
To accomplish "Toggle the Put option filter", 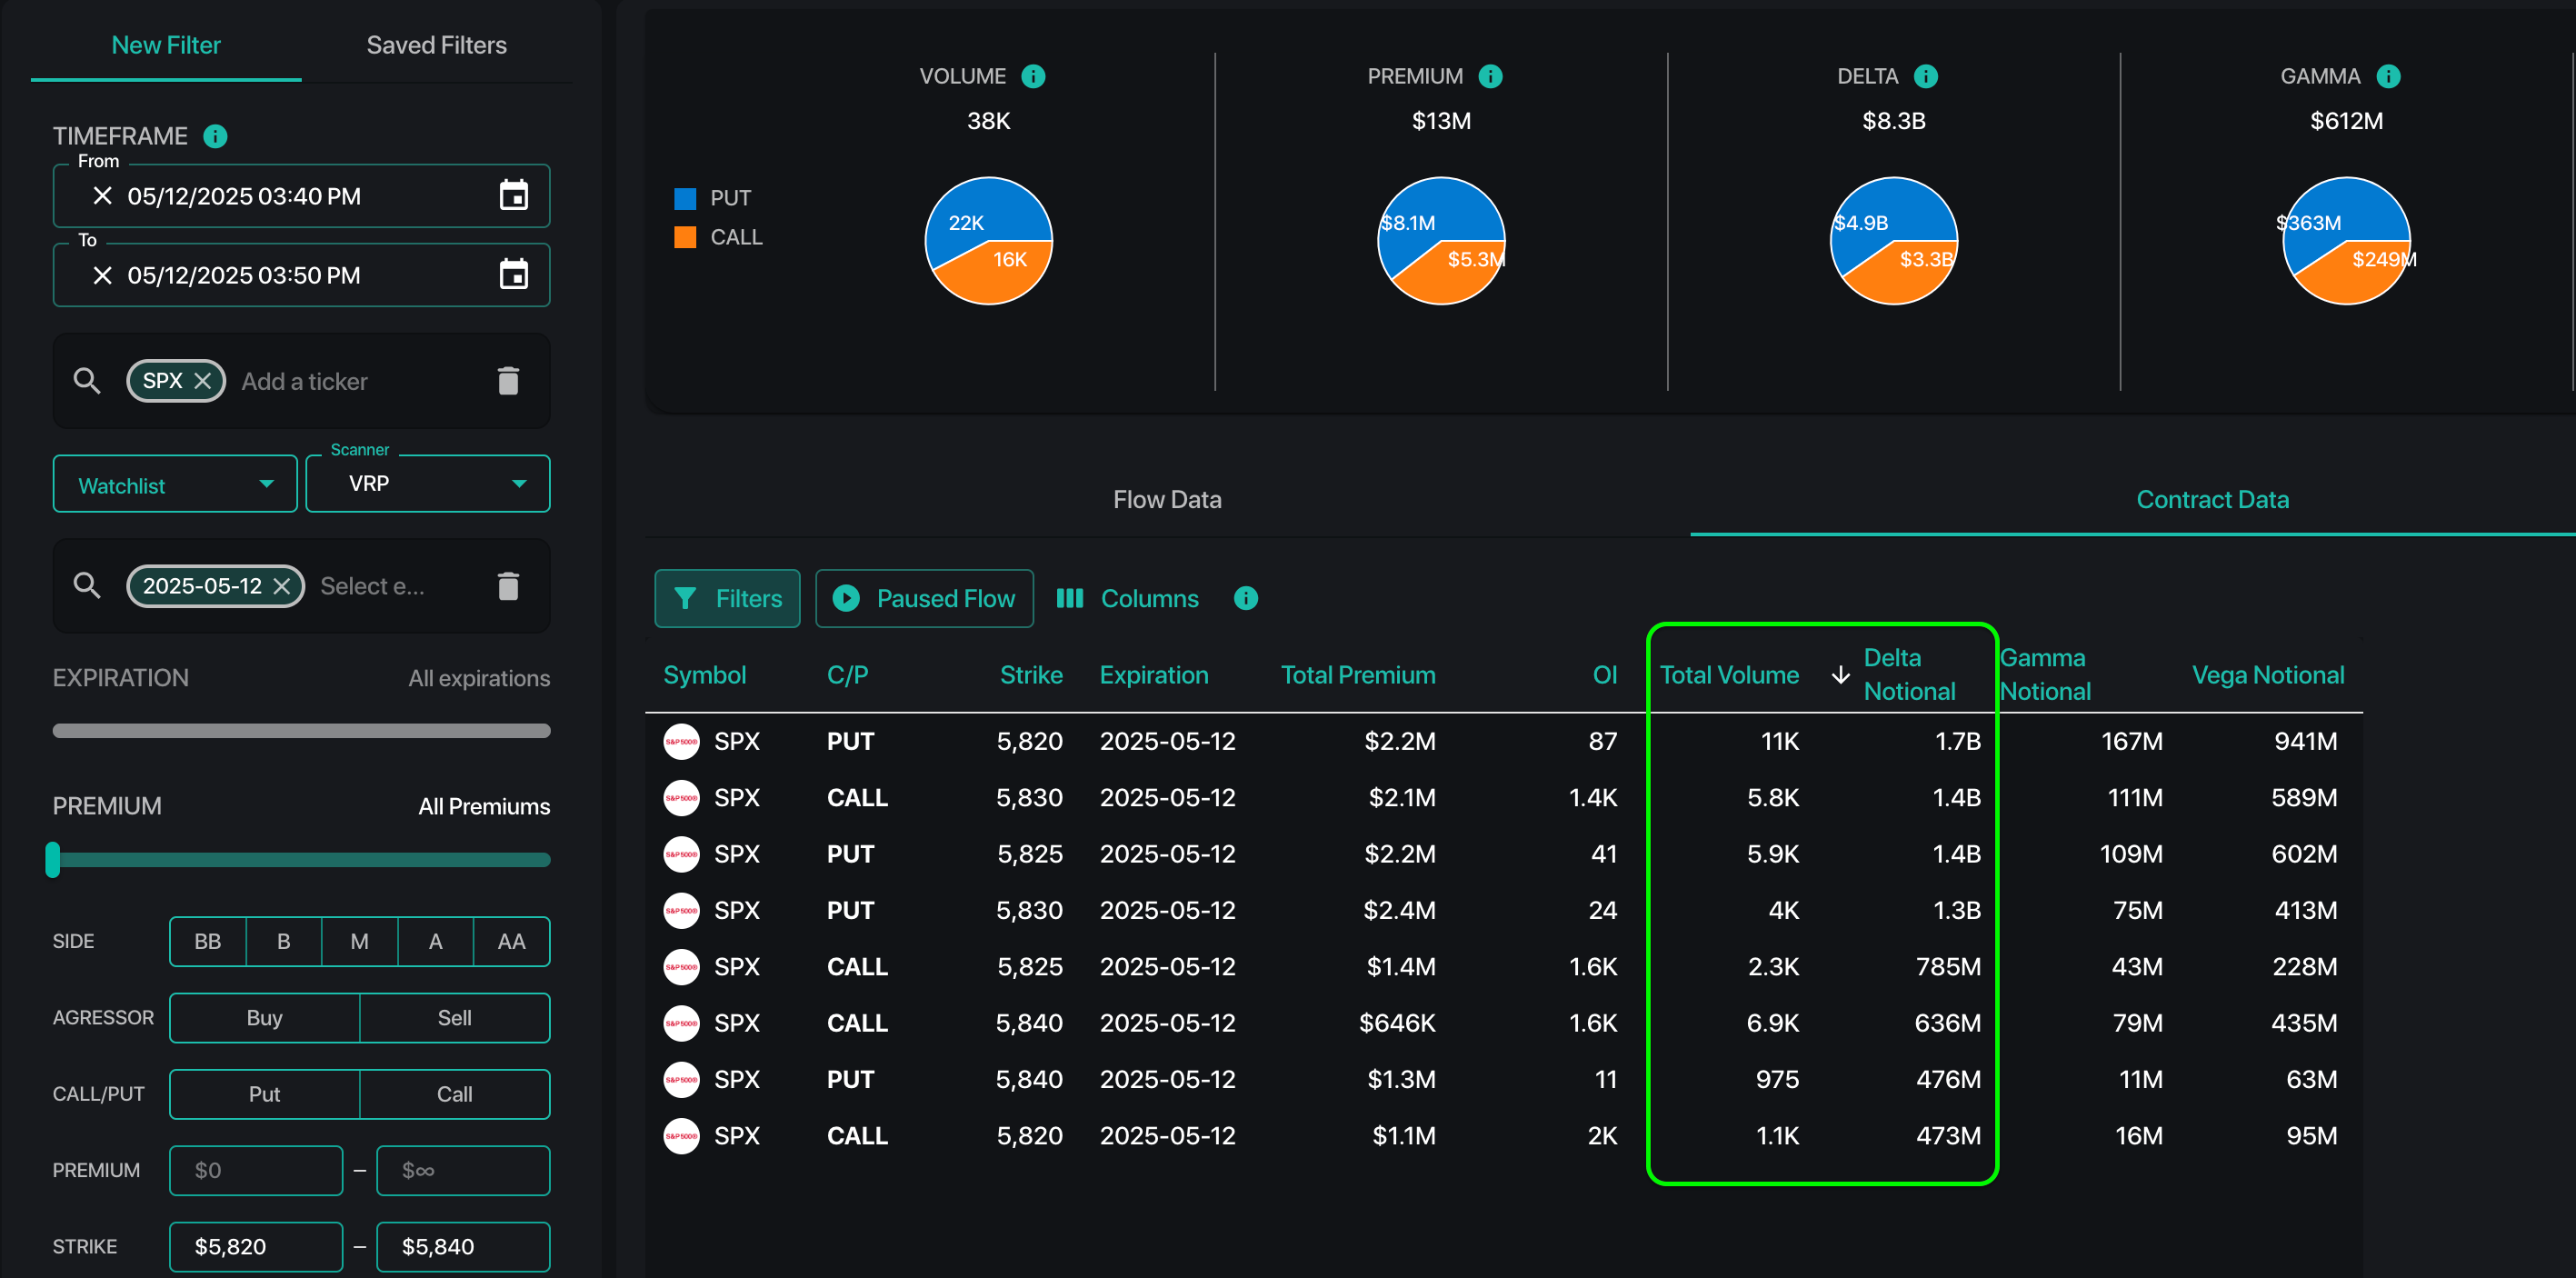I will coord(264,1093).
